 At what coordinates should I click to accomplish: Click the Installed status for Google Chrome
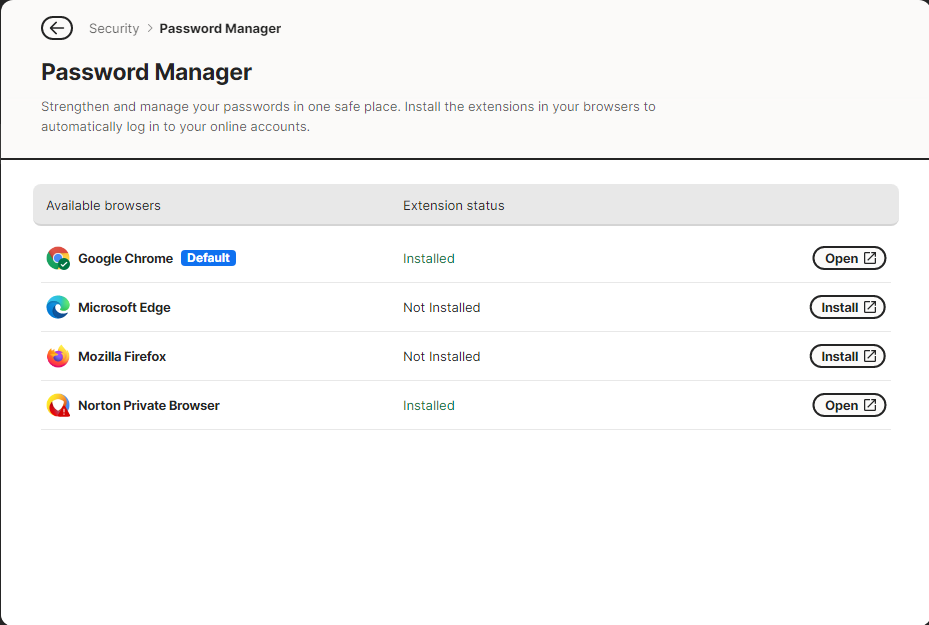(x=428, y=258)
